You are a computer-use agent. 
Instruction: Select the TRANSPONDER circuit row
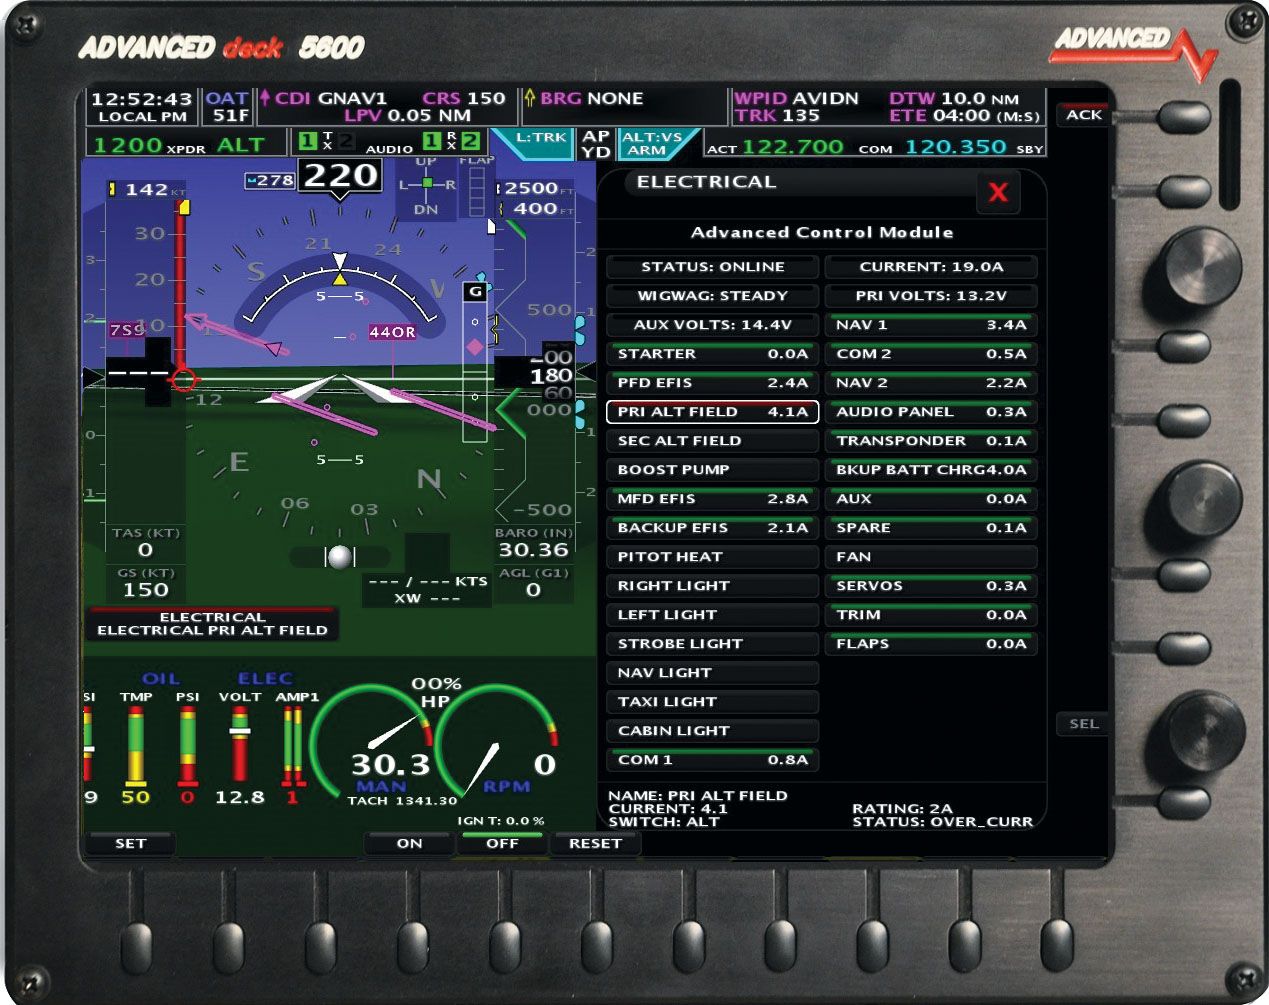(931, 441)
